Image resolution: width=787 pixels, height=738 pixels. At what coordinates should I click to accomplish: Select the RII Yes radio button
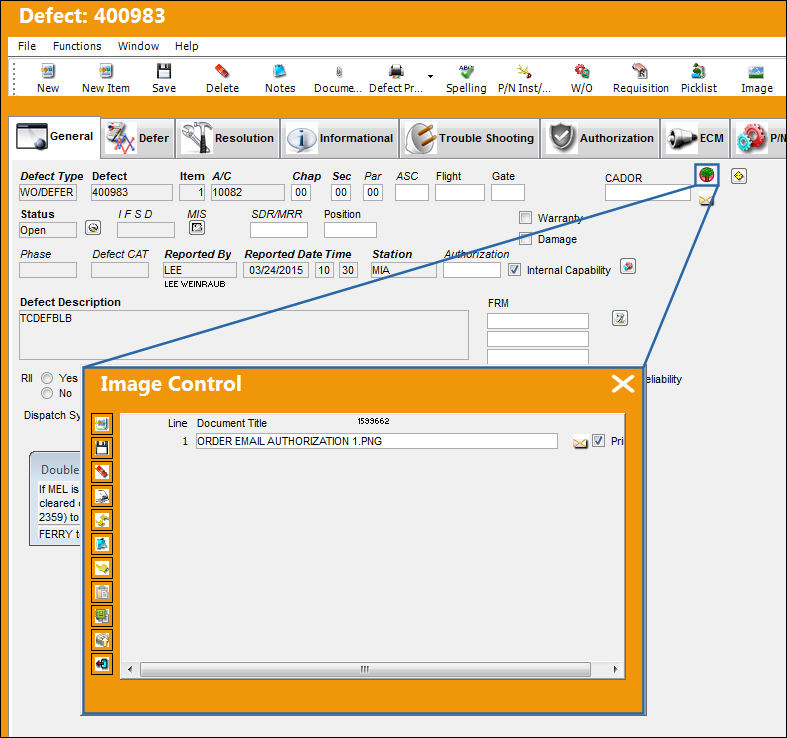pyautogui.click(x=47, y=378)
